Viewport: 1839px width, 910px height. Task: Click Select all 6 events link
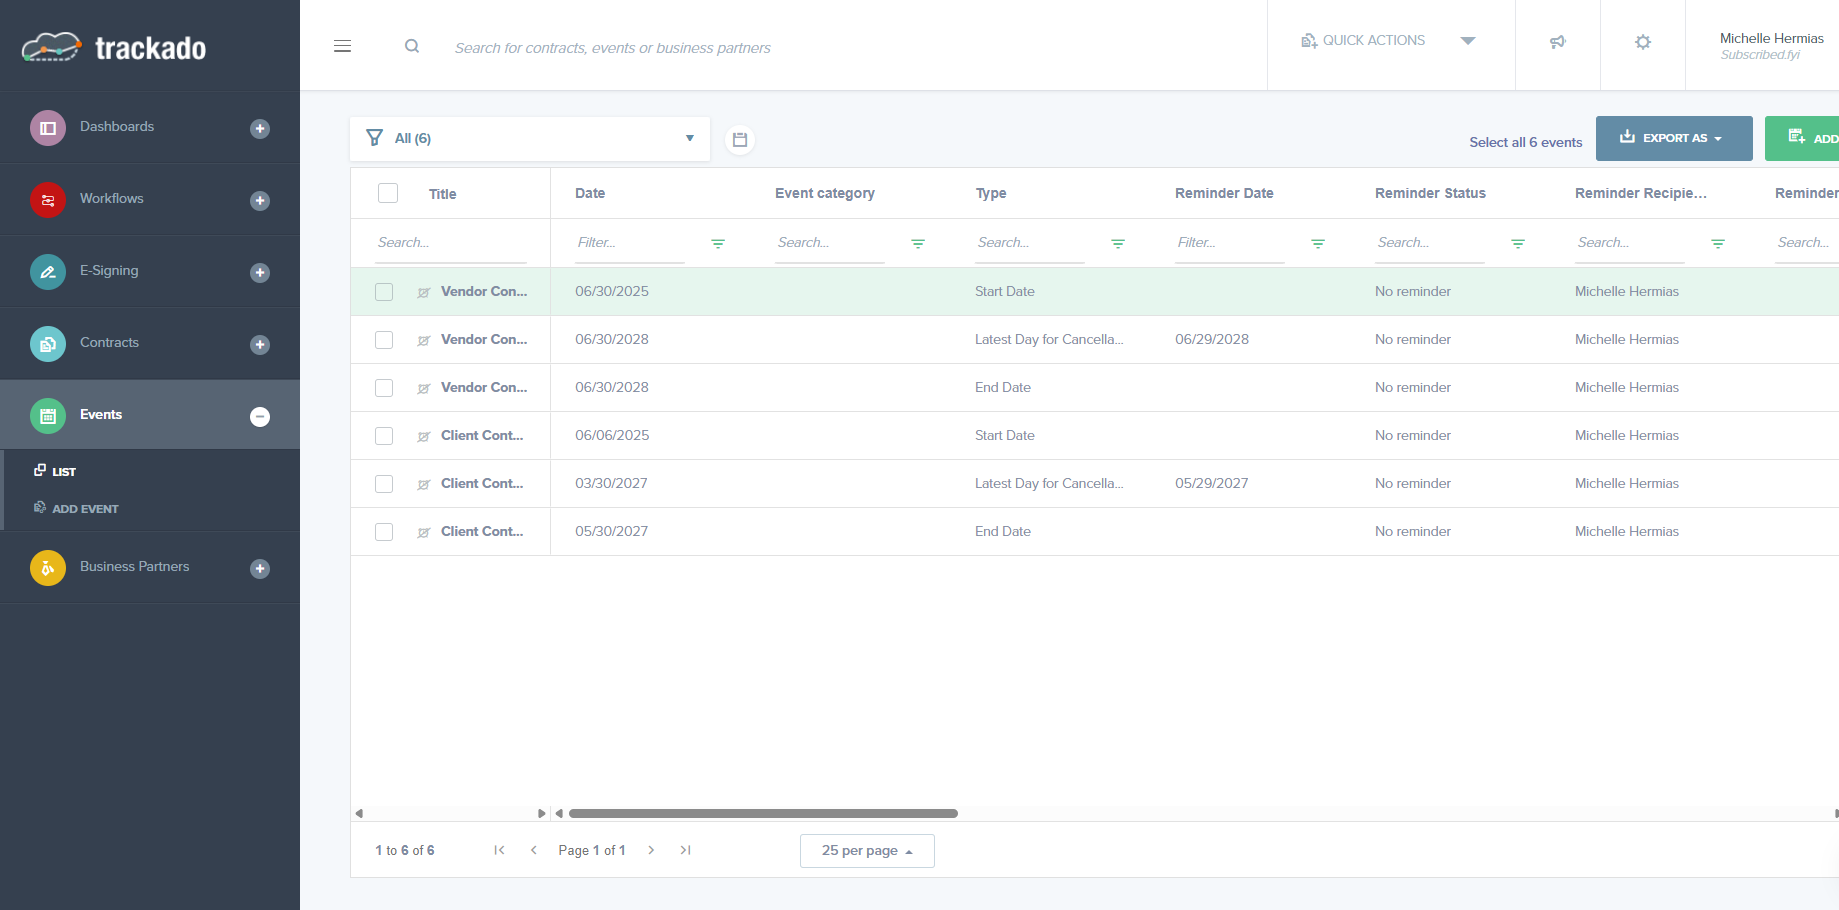pos(1525,142)
